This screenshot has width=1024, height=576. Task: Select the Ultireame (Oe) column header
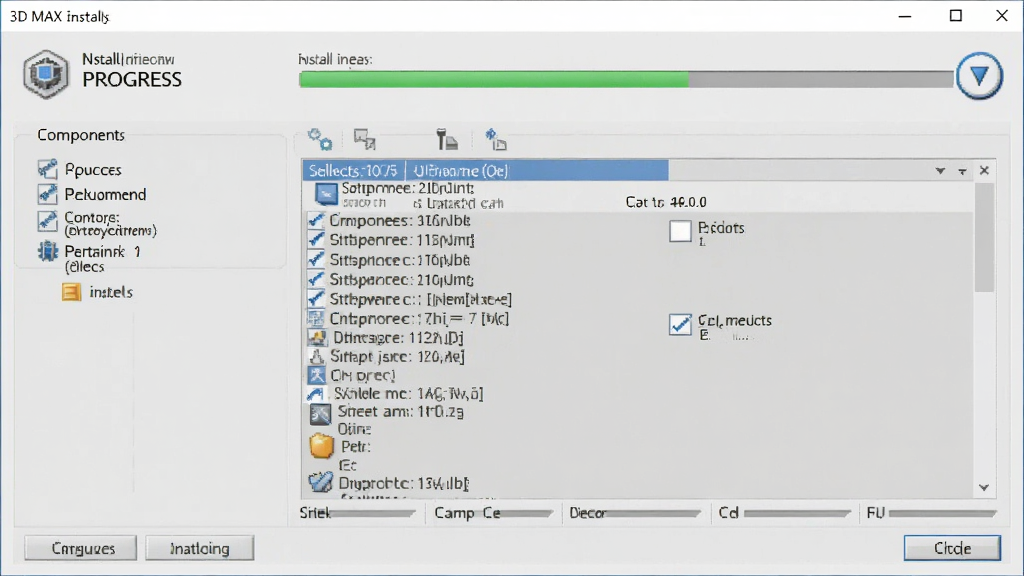point(537,171)
